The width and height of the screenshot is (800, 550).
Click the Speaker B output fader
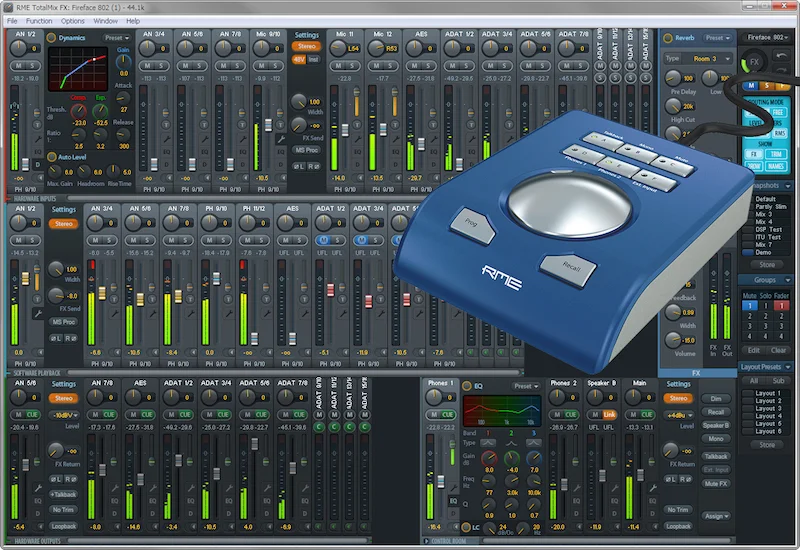tap(602, 476)
